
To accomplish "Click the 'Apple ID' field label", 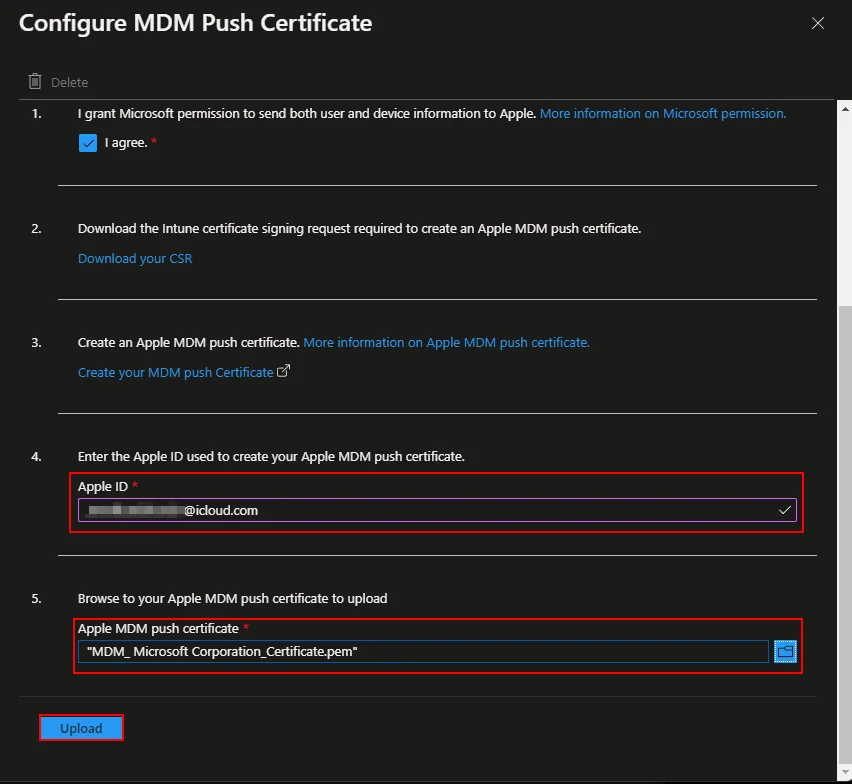I will pos(102,486).
